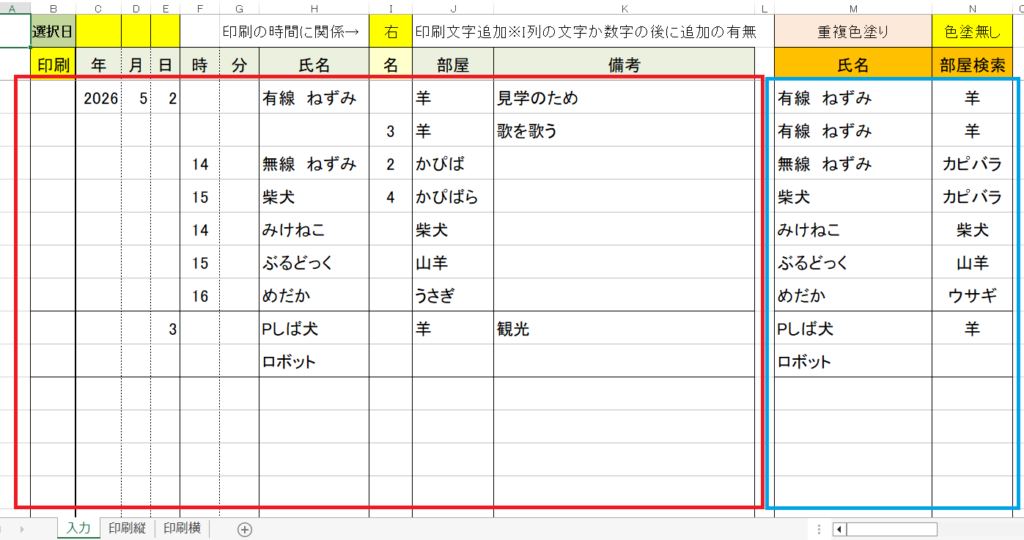
Task: Select the column H header
Action: click(314, 8)
